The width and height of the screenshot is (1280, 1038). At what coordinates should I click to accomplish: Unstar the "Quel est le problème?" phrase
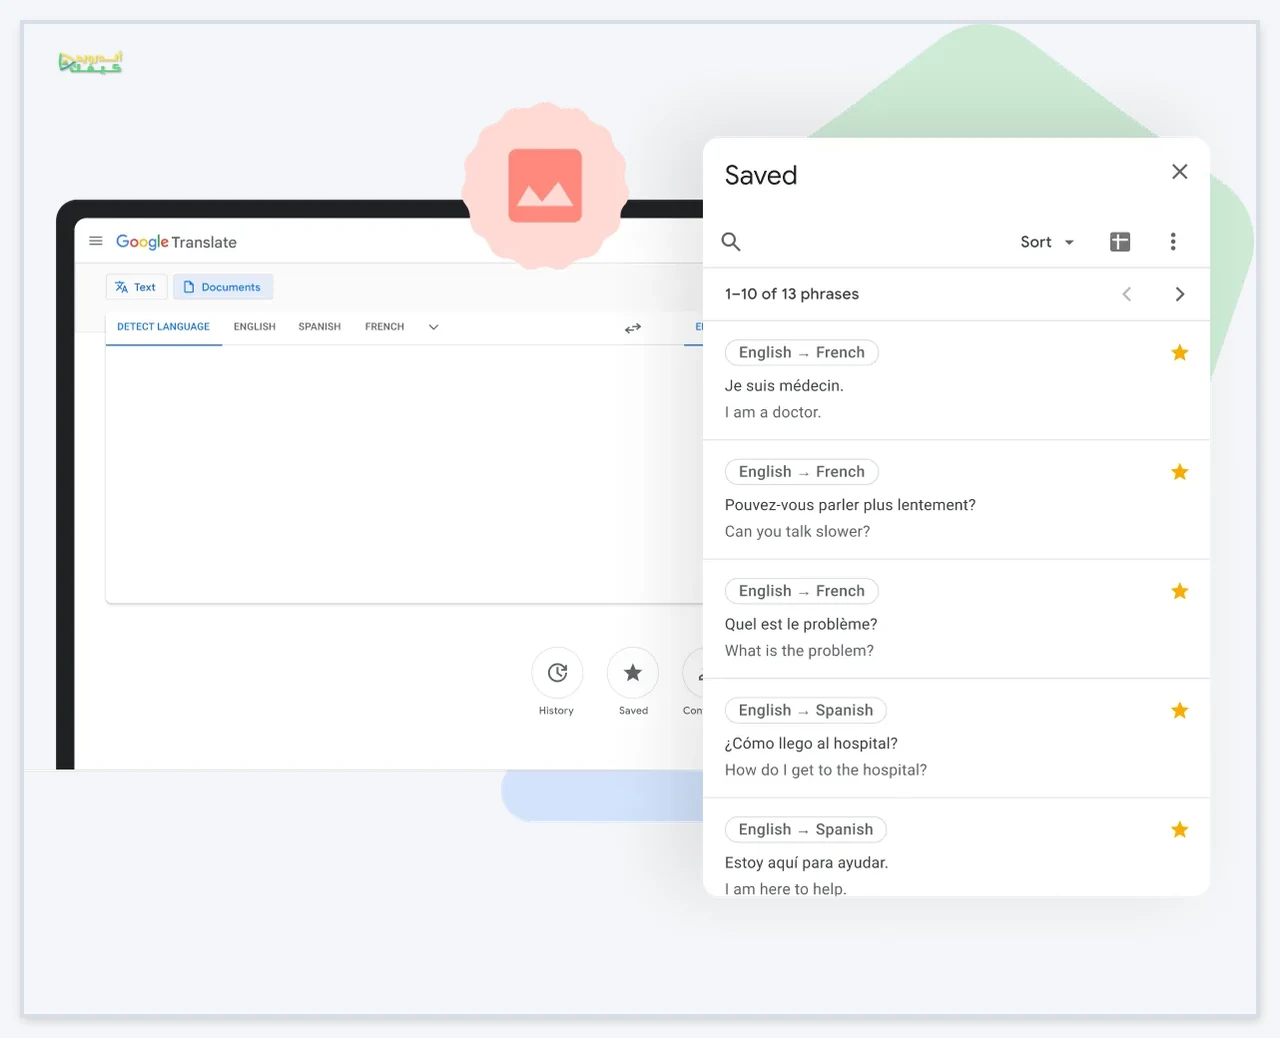[1180, 591]
